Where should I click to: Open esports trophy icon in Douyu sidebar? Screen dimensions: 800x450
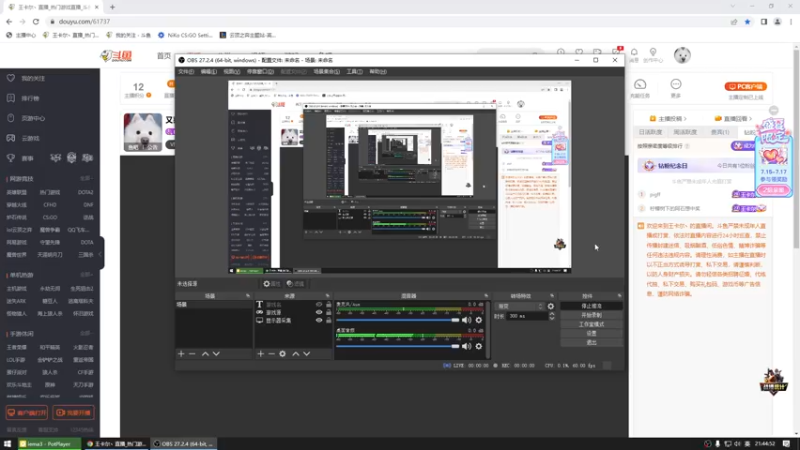point(11,158)
